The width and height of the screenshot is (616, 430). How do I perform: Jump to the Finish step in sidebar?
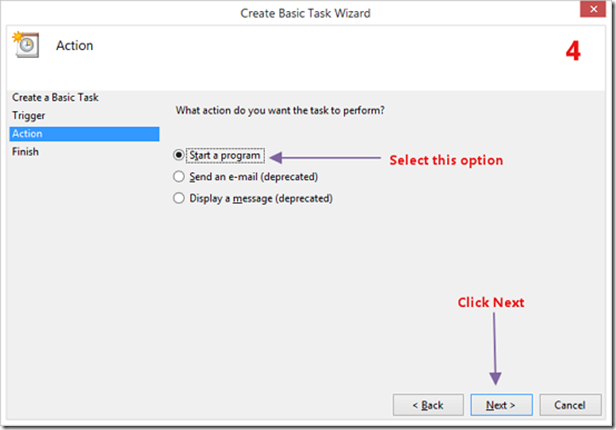coord(26,152)
